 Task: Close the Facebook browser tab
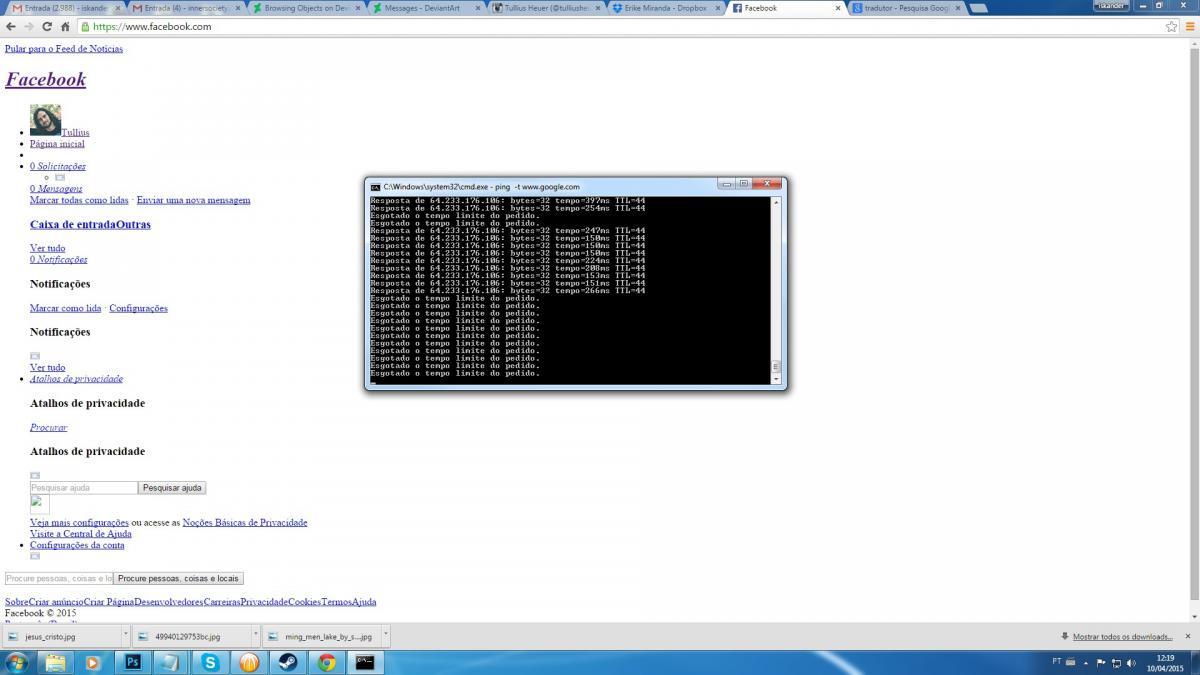point(839,8)
